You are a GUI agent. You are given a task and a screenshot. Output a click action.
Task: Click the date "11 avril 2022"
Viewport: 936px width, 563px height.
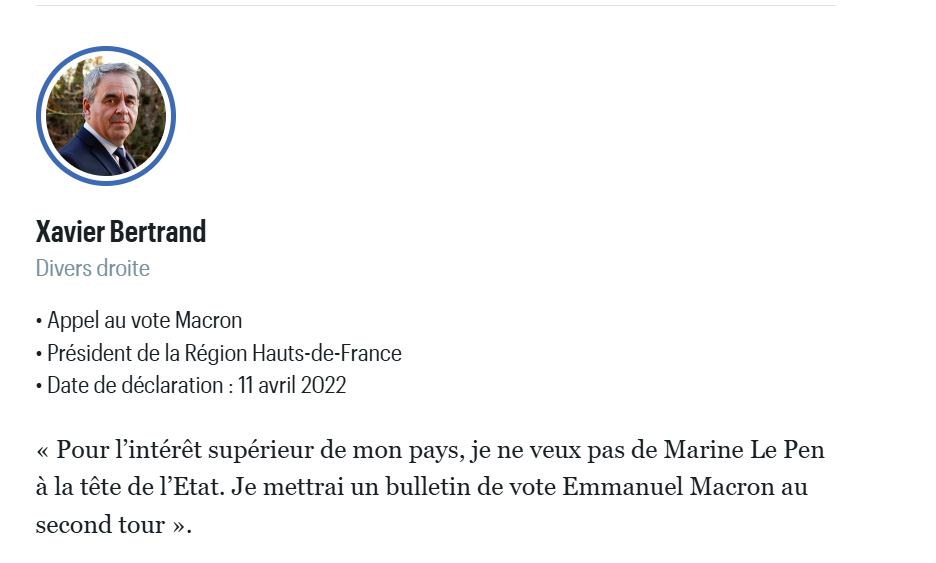pos(292,385)
